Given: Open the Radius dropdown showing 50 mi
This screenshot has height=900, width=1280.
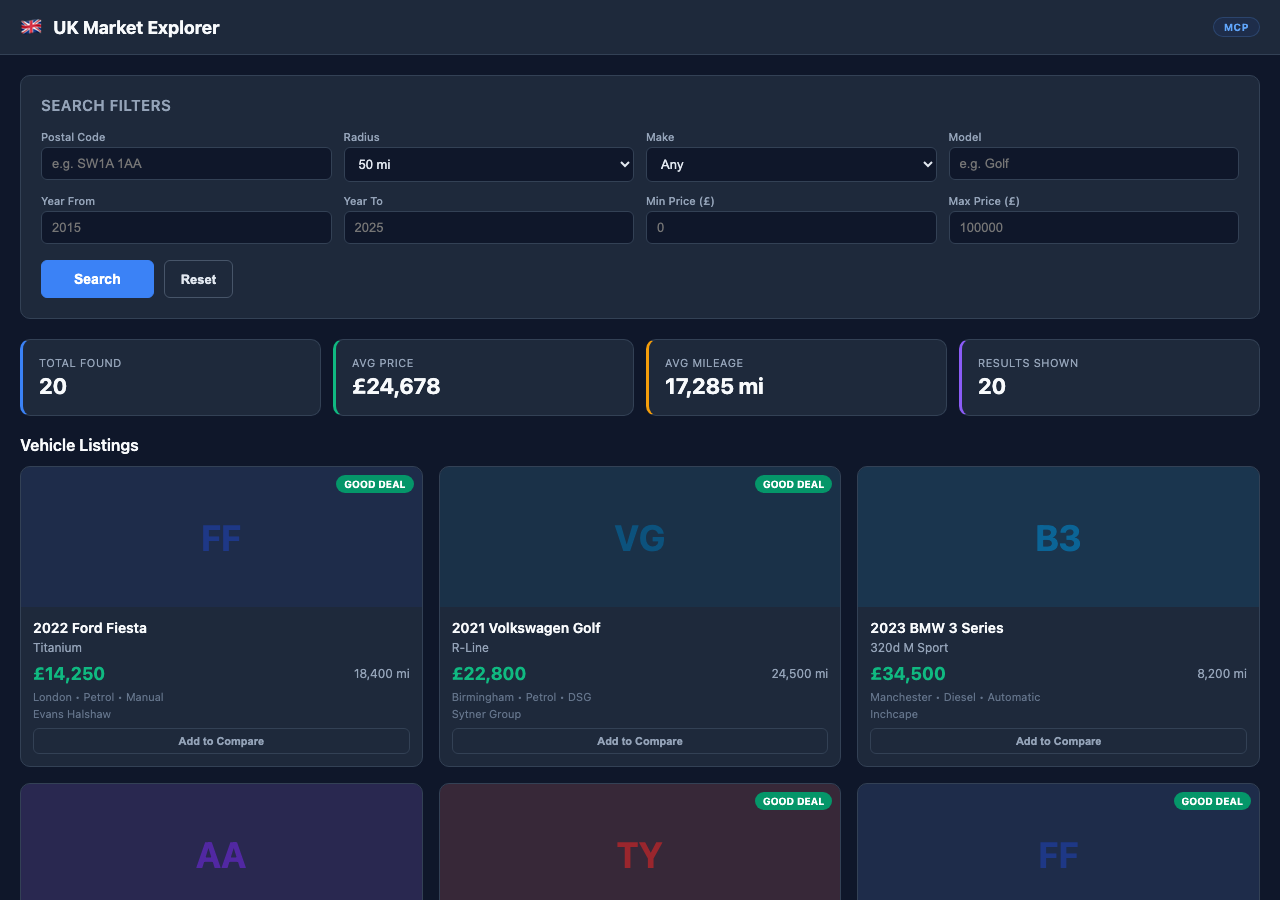Looking at the screenshot, I should click(x=488, y=164).
